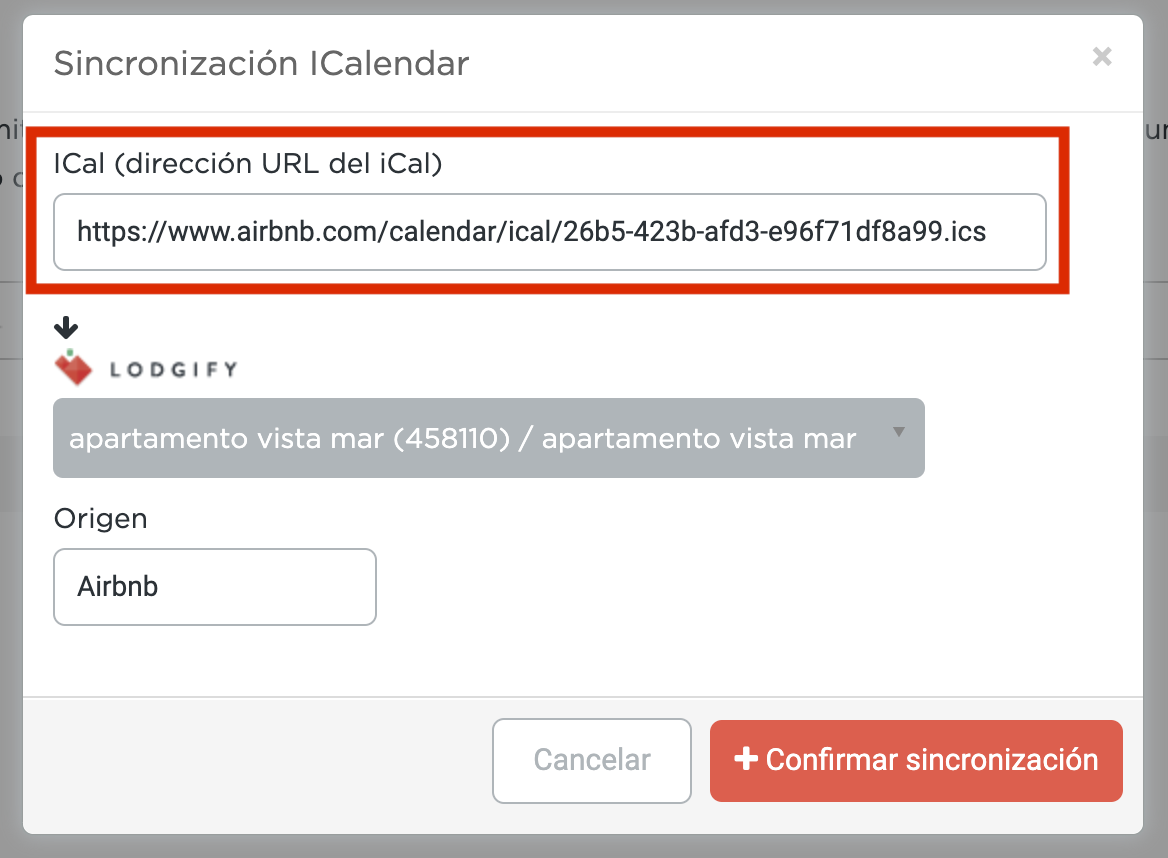Click the close icon of Sincronización ICalendar
Screen dimensions: 1168x858
pos(1101,57)
